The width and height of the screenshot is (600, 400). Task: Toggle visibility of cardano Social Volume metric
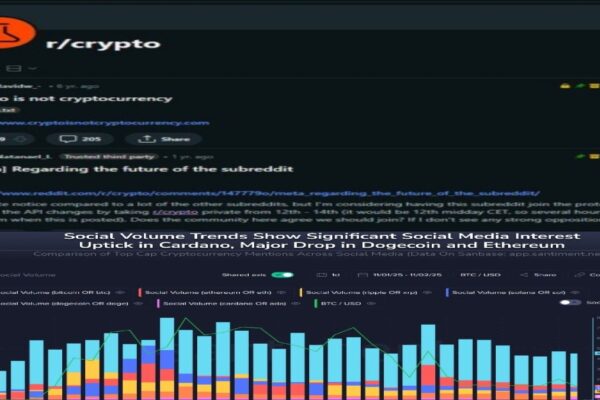295,304
